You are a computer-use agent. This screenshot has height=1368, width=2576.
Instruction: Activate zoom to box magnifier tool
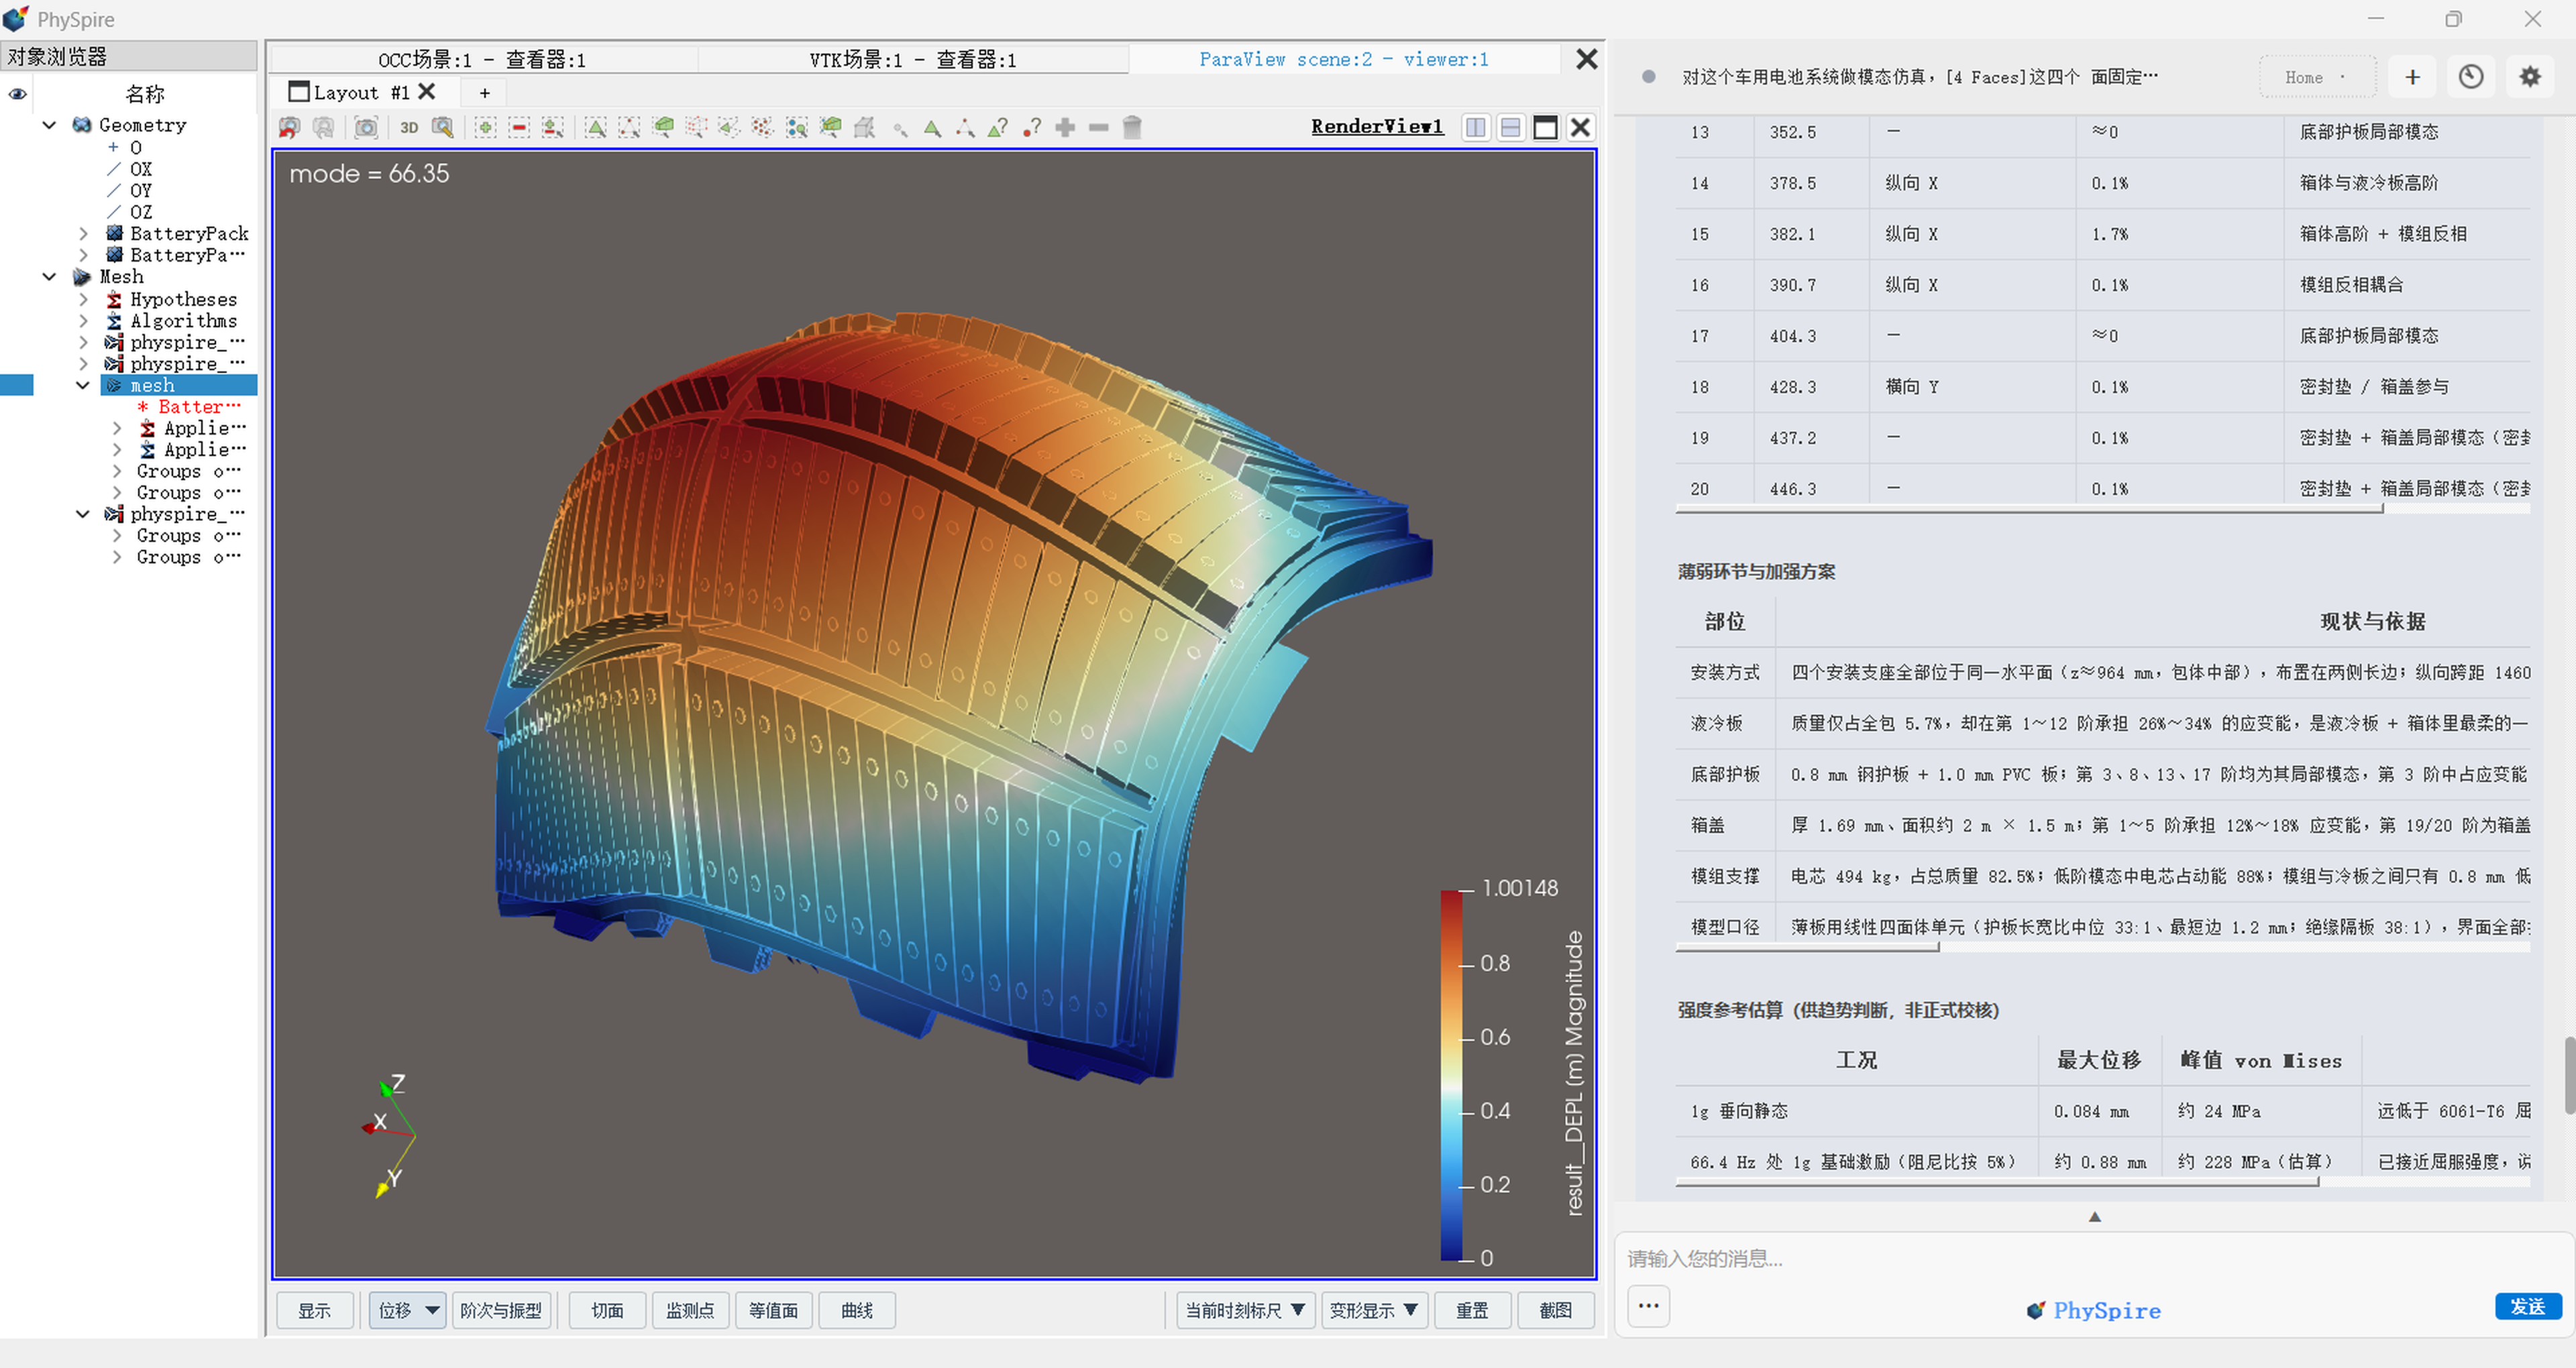click(442, 127)
